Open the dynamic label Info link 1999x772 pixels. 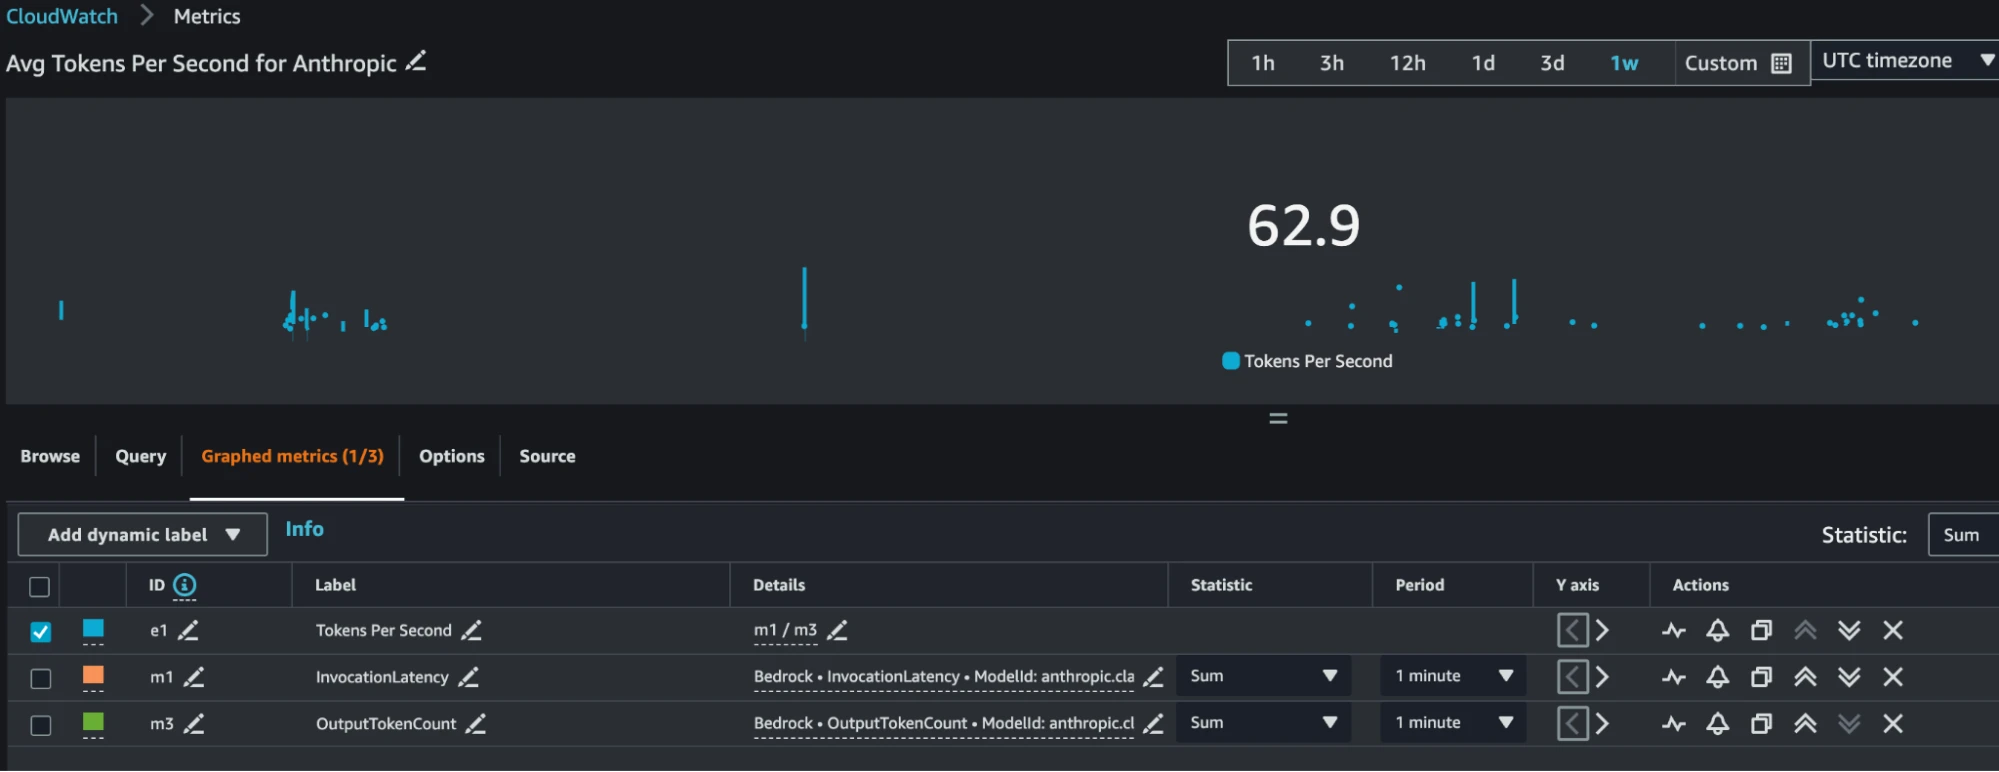pyautogui.click(x=304, y=529)
